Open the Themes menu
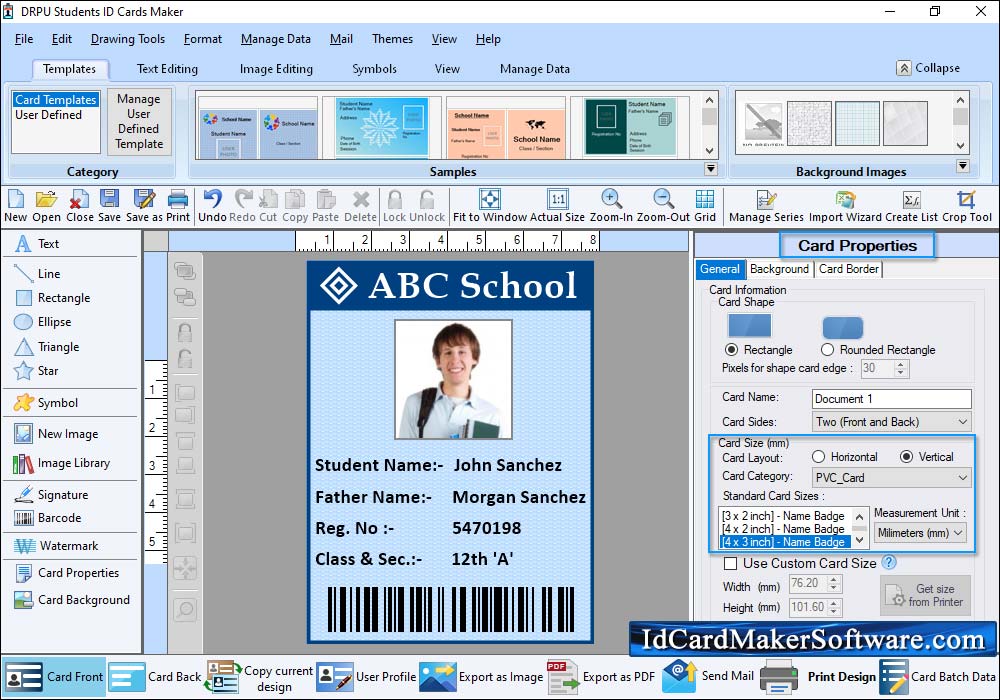This screenshot has height=700, width=1000. 392,39
